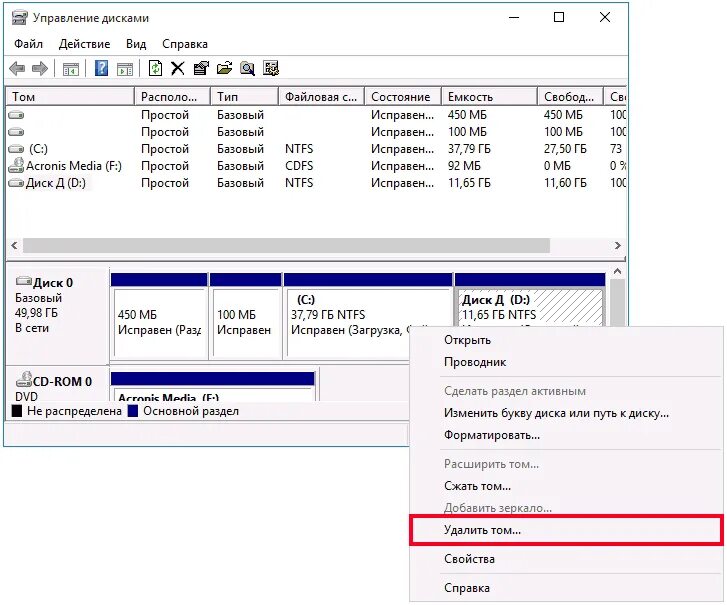Select Изменить букву диска или путь к диску
Image resolution: width=727 pixels, height=605 pixels.
pos(566,413)
